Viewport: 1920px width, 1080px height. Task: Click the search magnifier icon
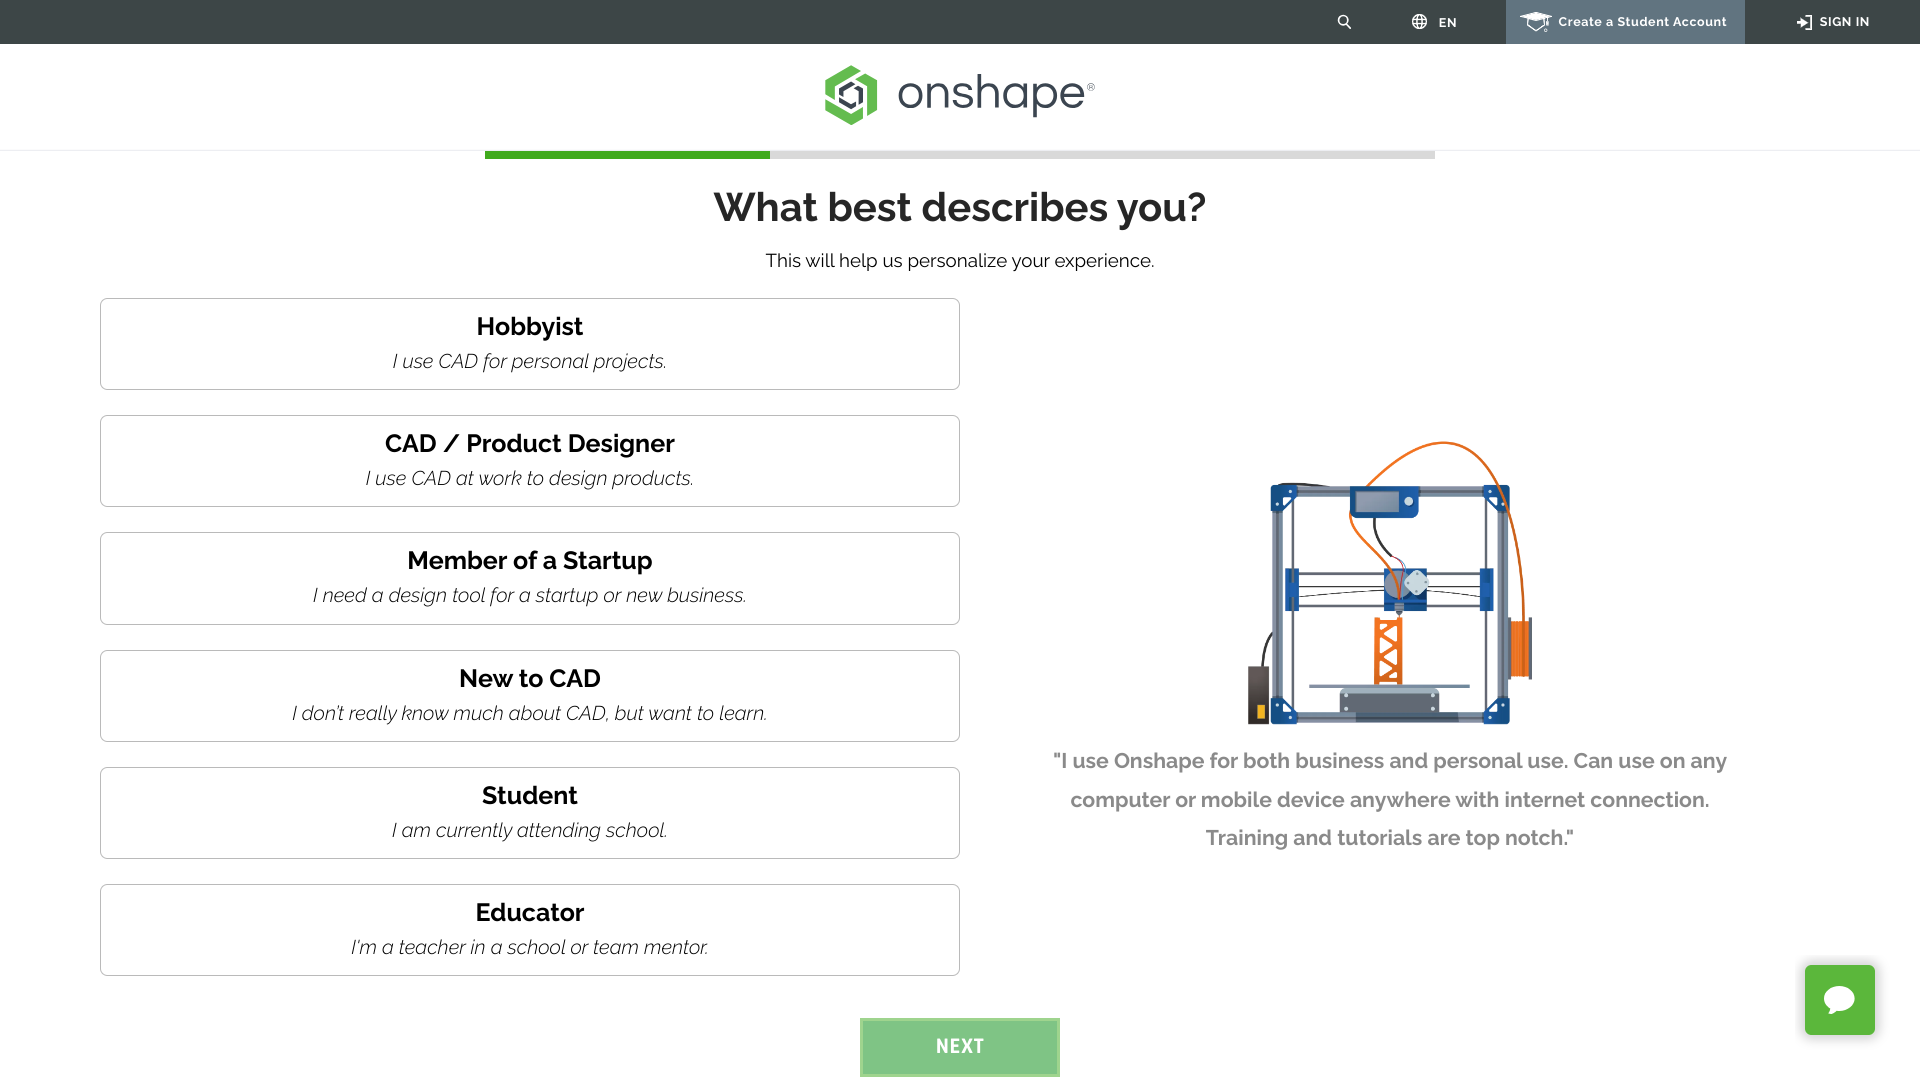(x=1344, y=22)
